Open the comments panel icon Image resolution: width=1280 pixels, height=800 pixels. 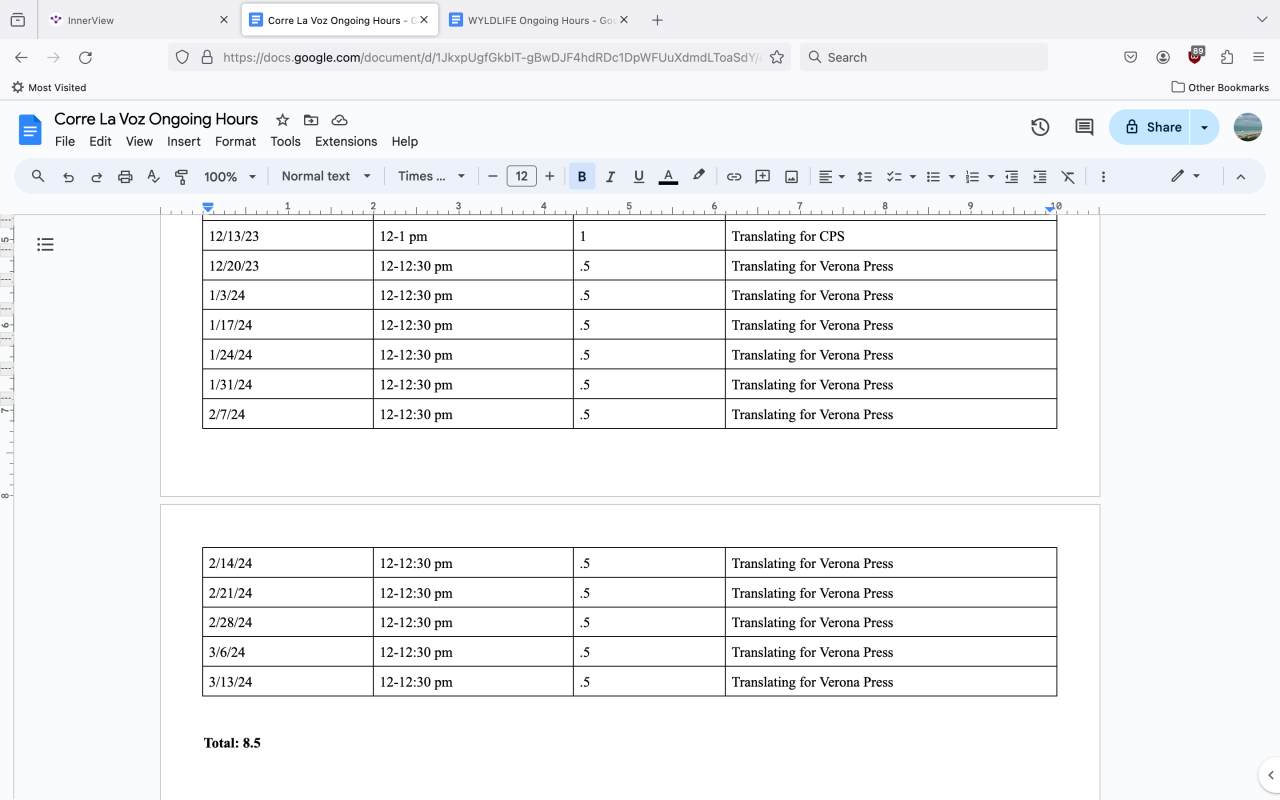[1084, 127]
